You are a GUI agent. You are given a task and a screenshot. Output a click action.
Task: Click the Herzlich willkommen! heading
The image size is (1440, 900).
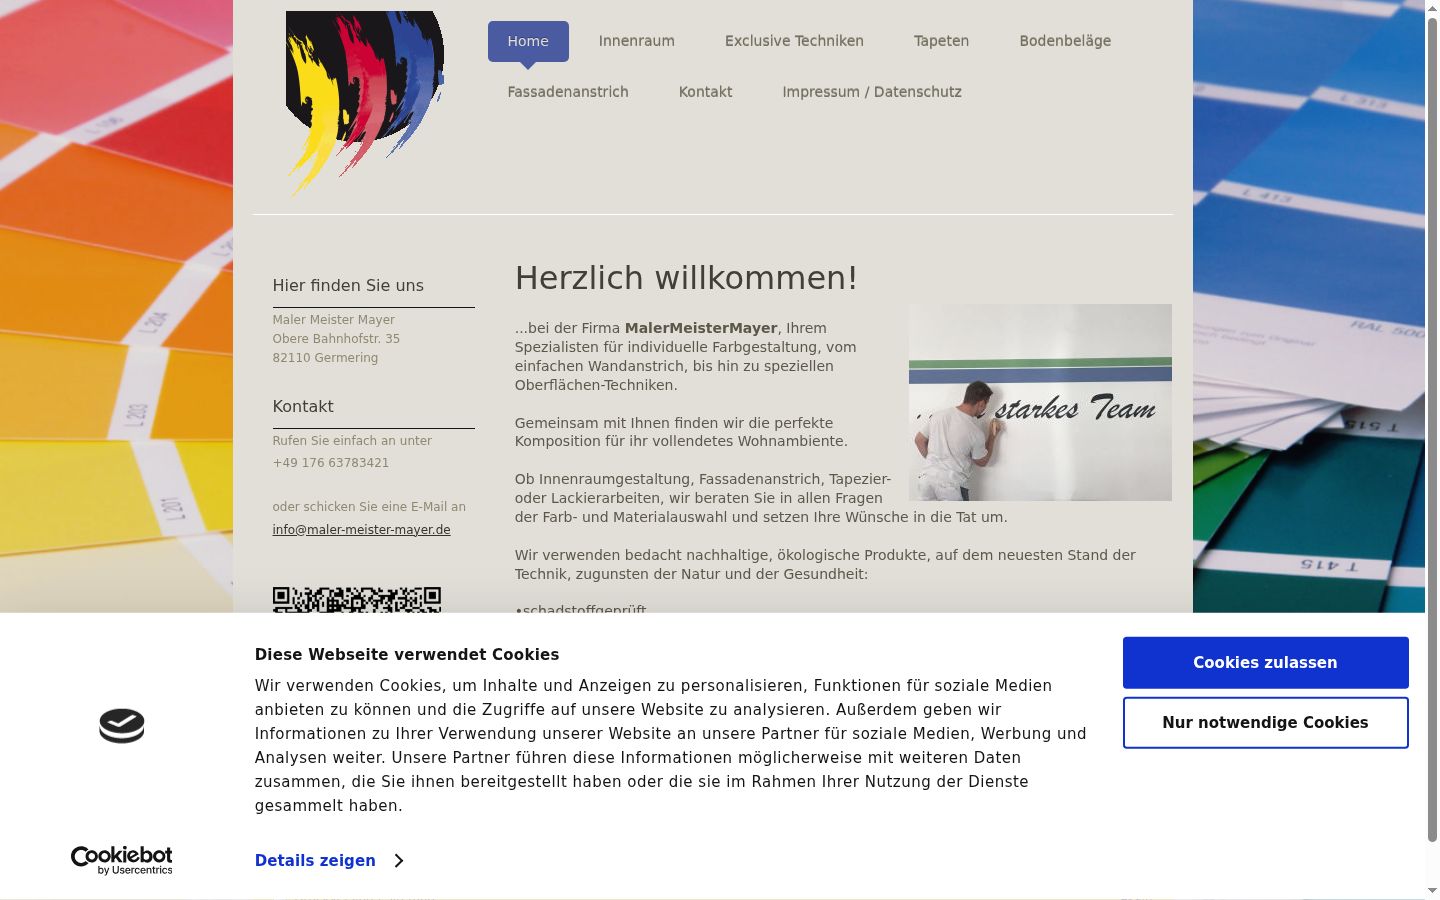(686, 278)
